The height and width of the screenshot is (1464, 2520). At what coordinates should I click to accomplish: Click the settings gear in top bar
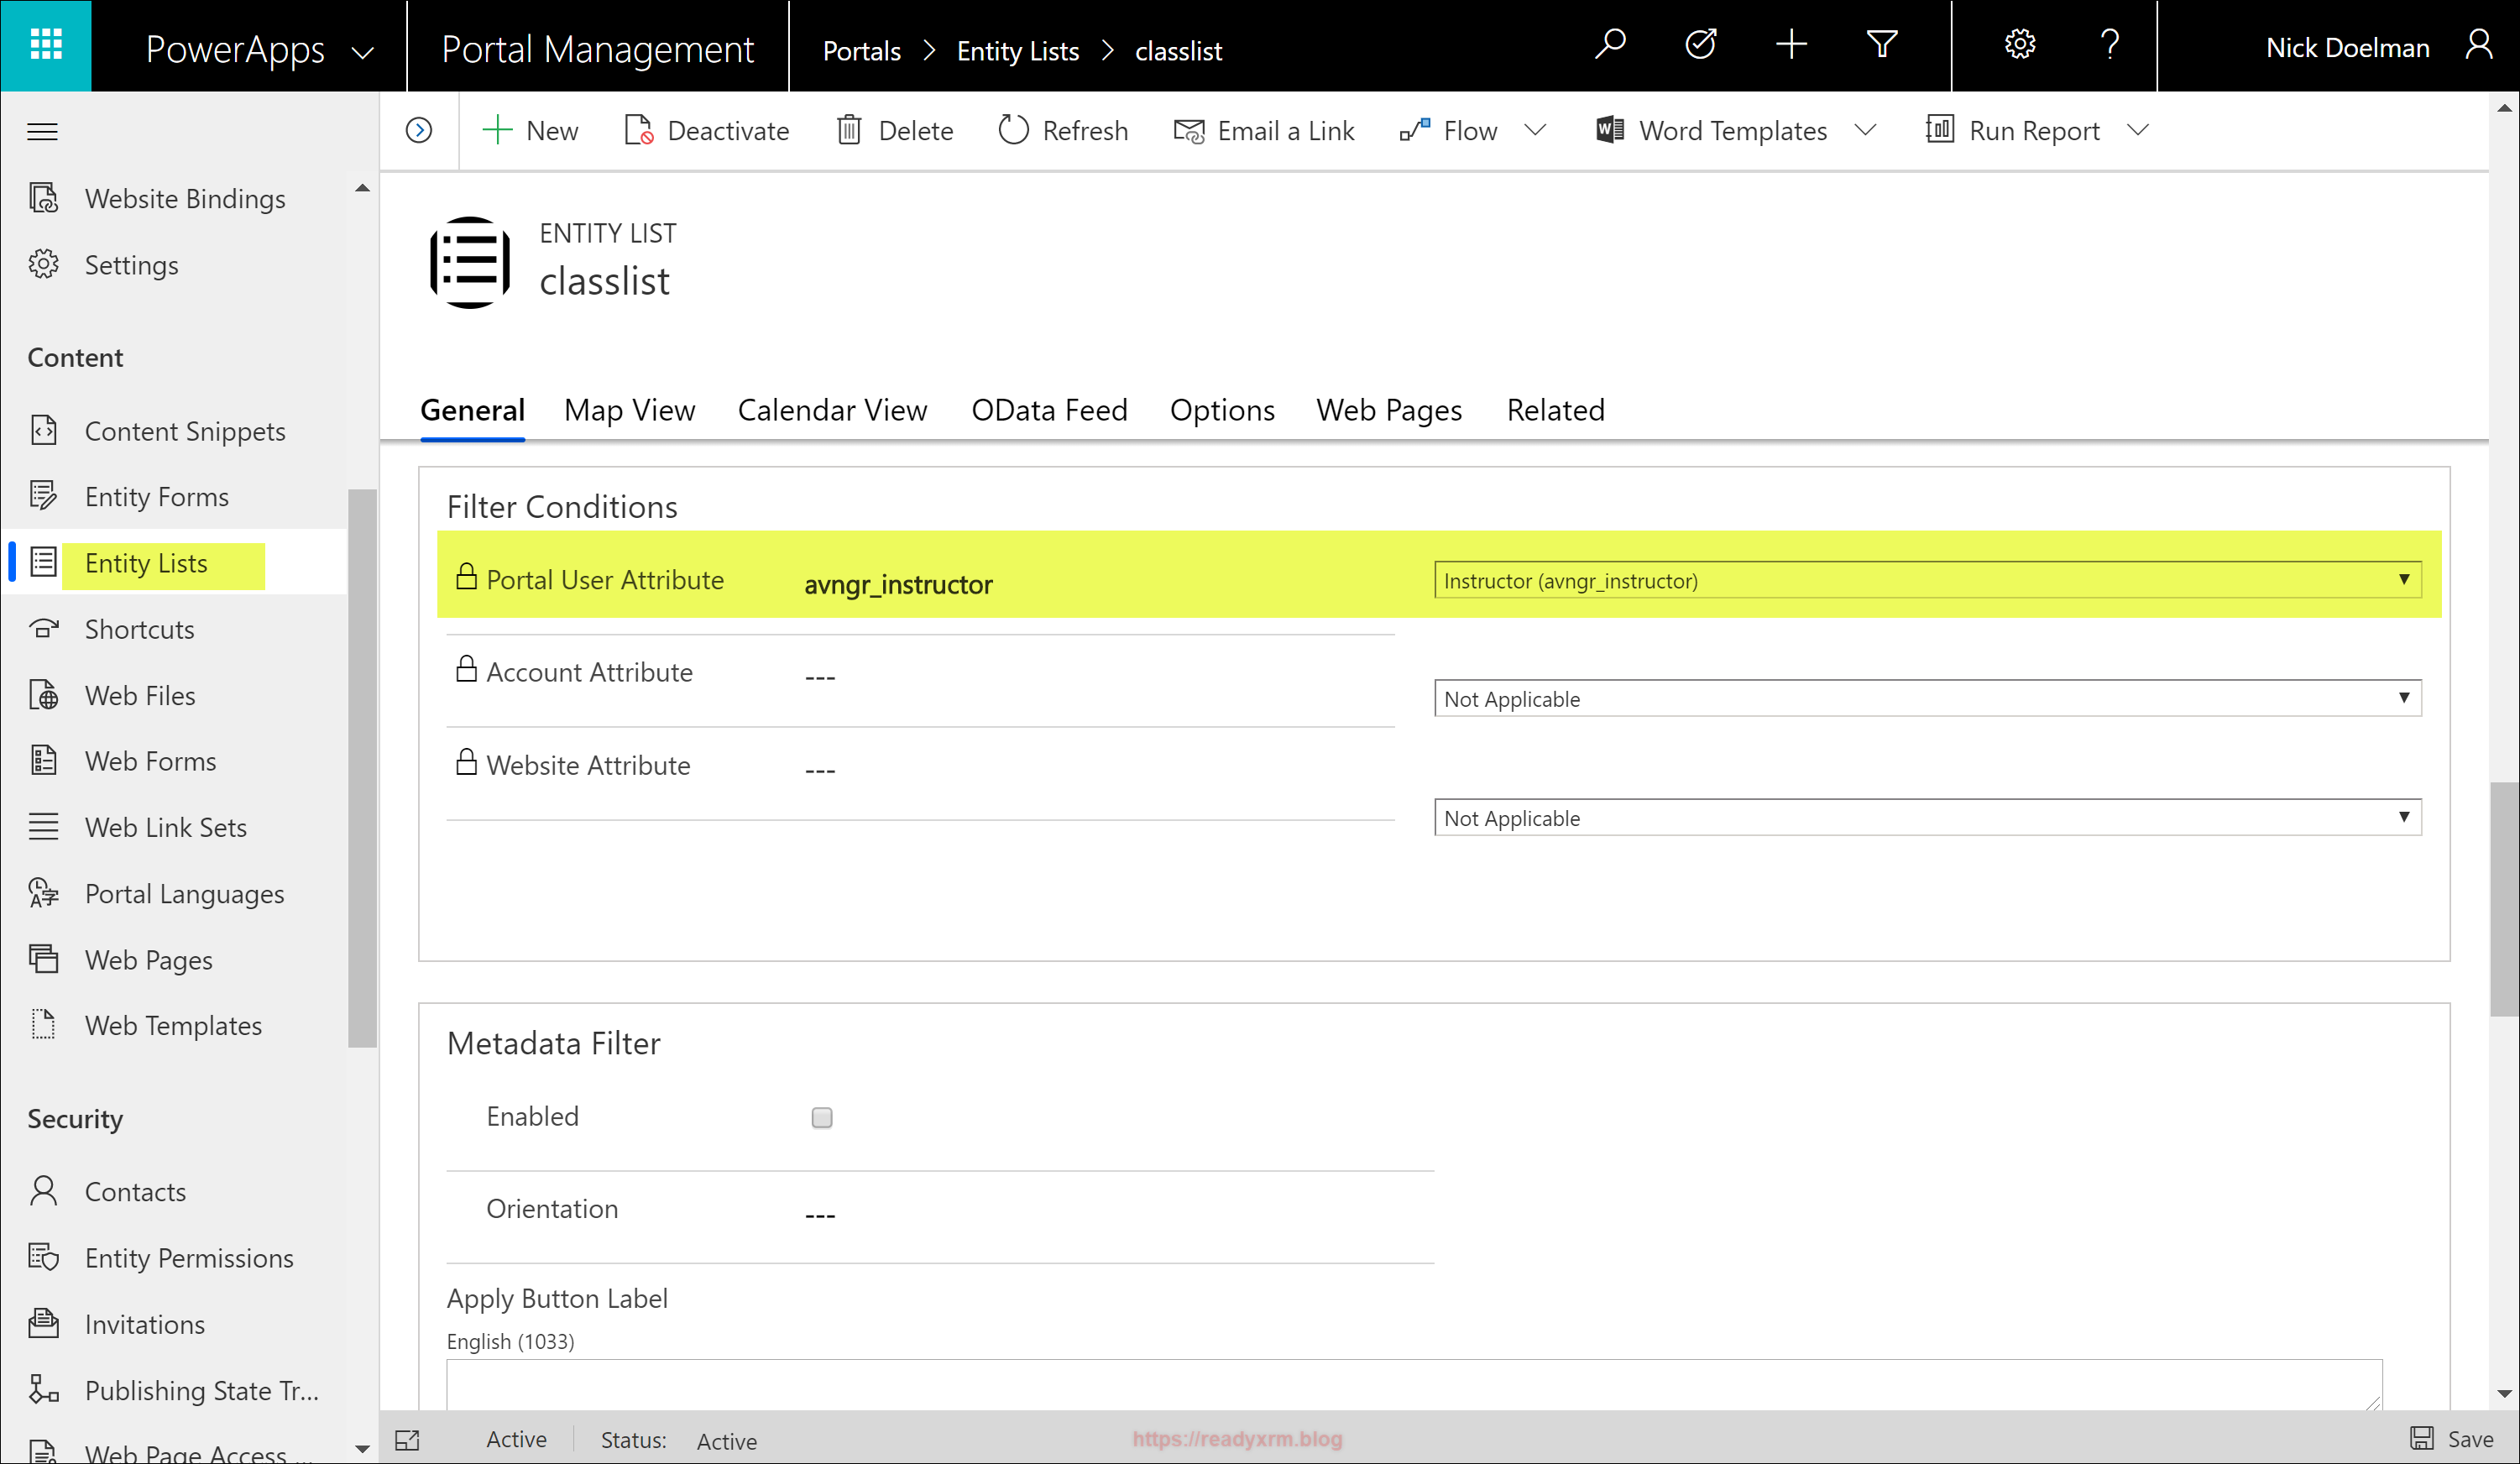click(2020, 45)
